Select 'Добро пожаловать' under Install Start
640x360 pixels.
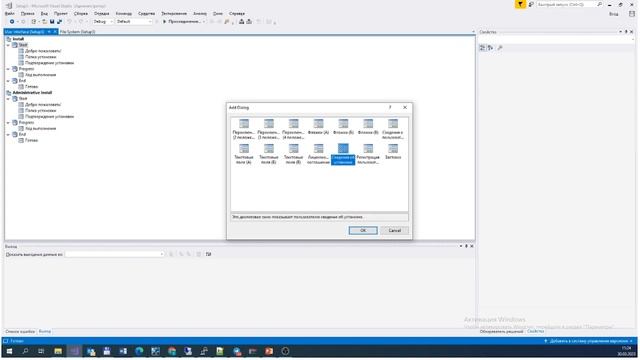pos(43,51)
